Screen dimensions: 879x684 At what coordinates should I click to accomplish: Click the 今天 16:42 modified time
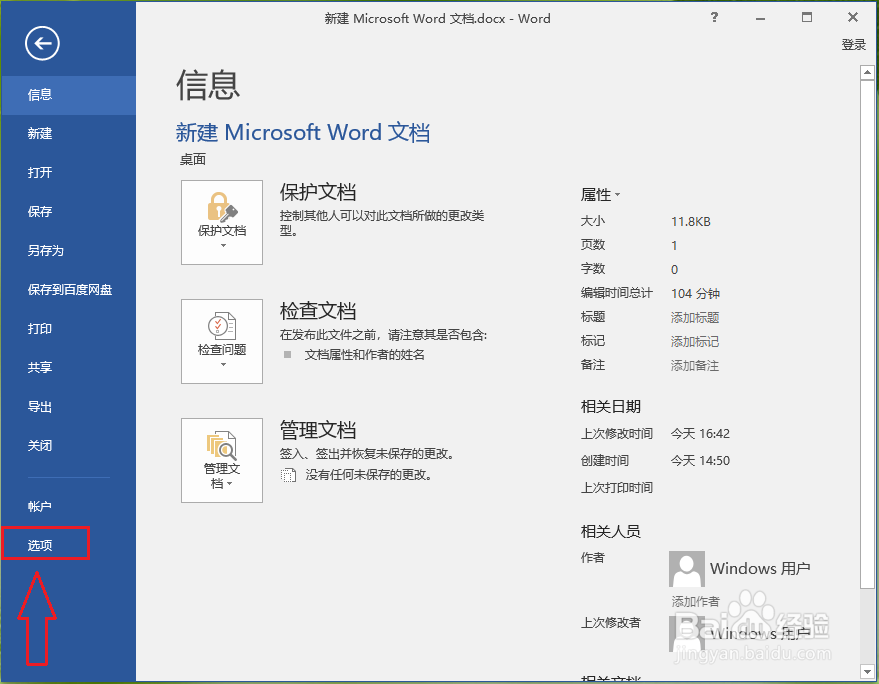click(x=700, y=433)
